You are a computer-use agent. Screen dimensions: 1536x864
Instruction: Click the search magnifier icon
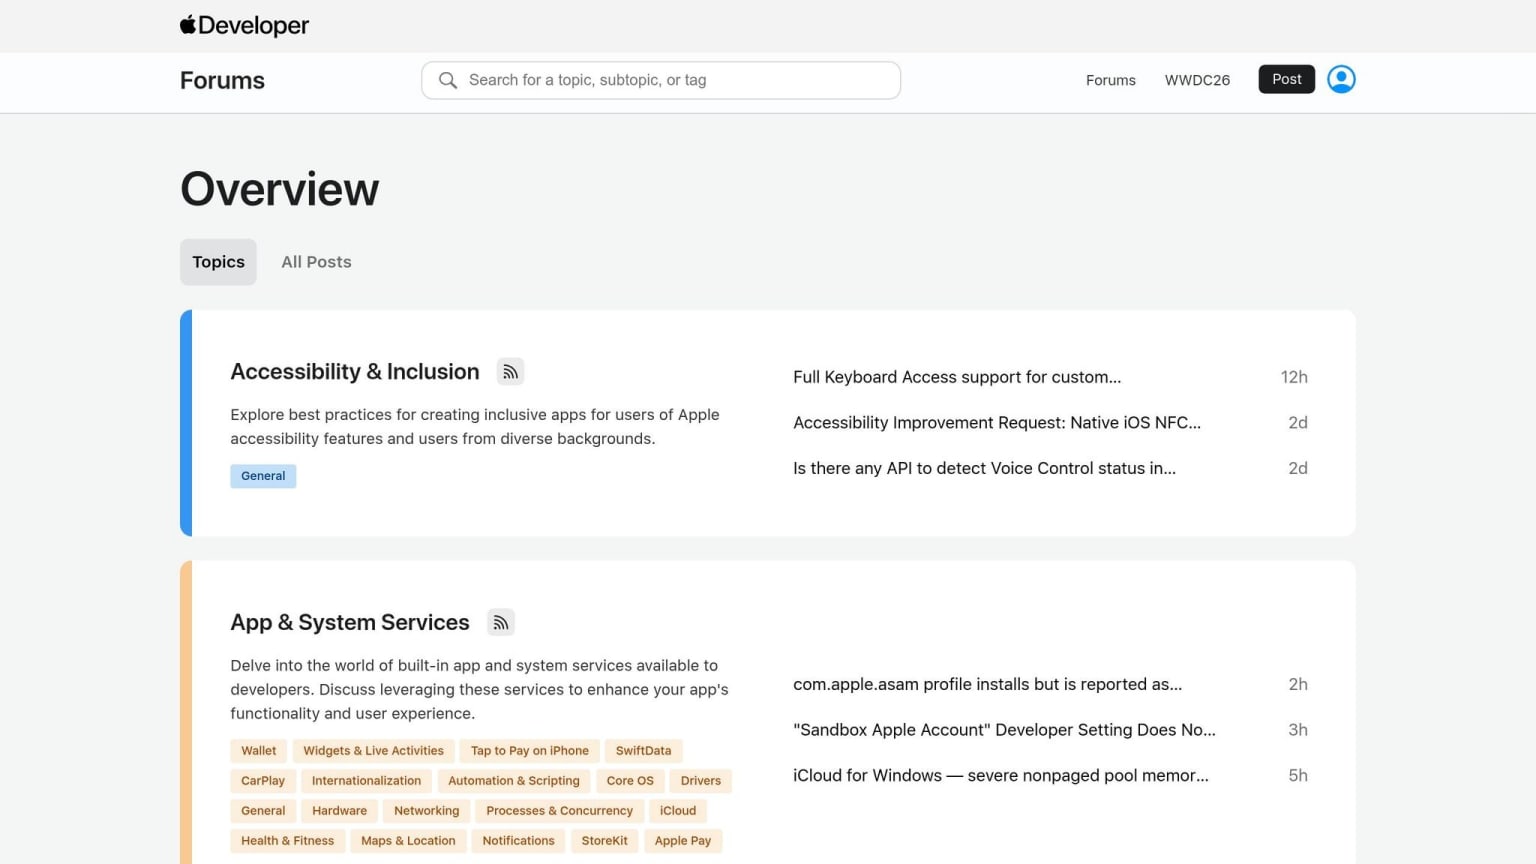[448, 80]
